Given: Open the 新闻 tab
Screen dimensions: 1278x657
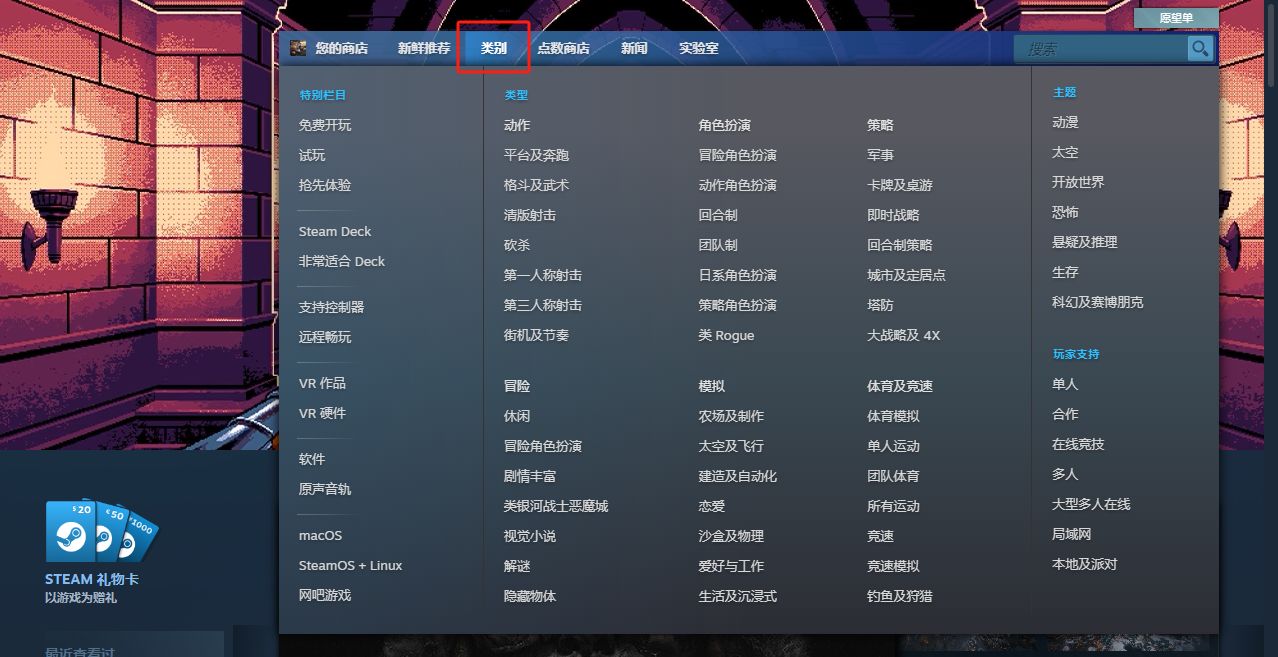Looking at the screenshot, I should [x=634, y=48].
